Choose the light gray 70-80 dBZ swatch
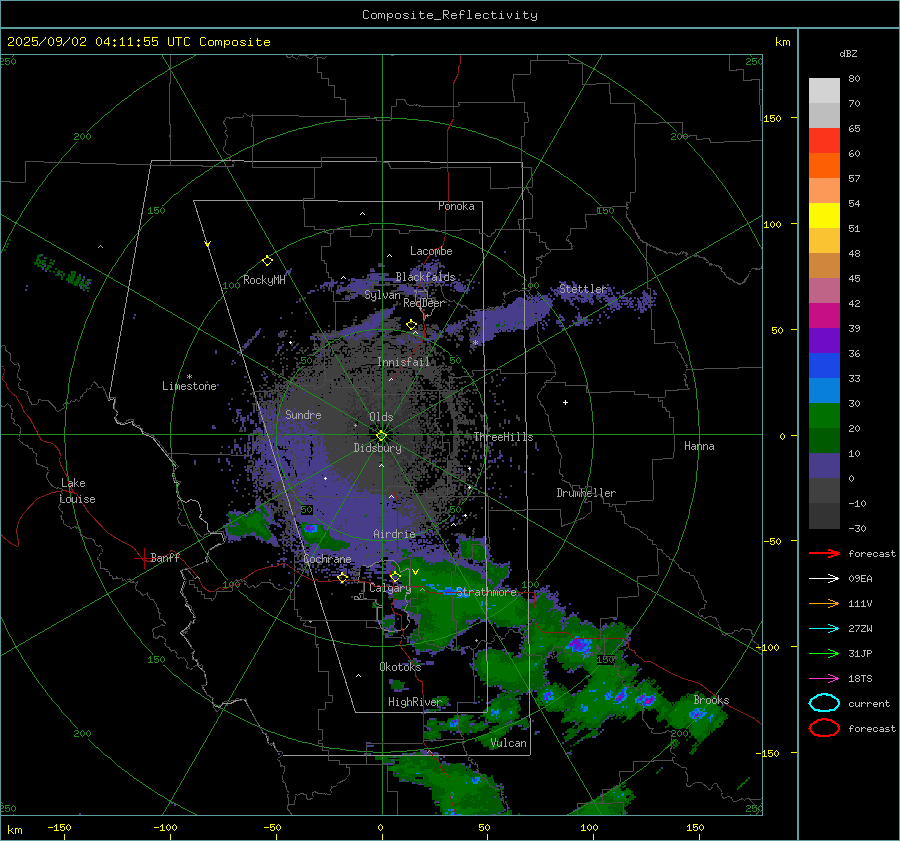The width and height of the screenshot is (900, 841). 824,91
